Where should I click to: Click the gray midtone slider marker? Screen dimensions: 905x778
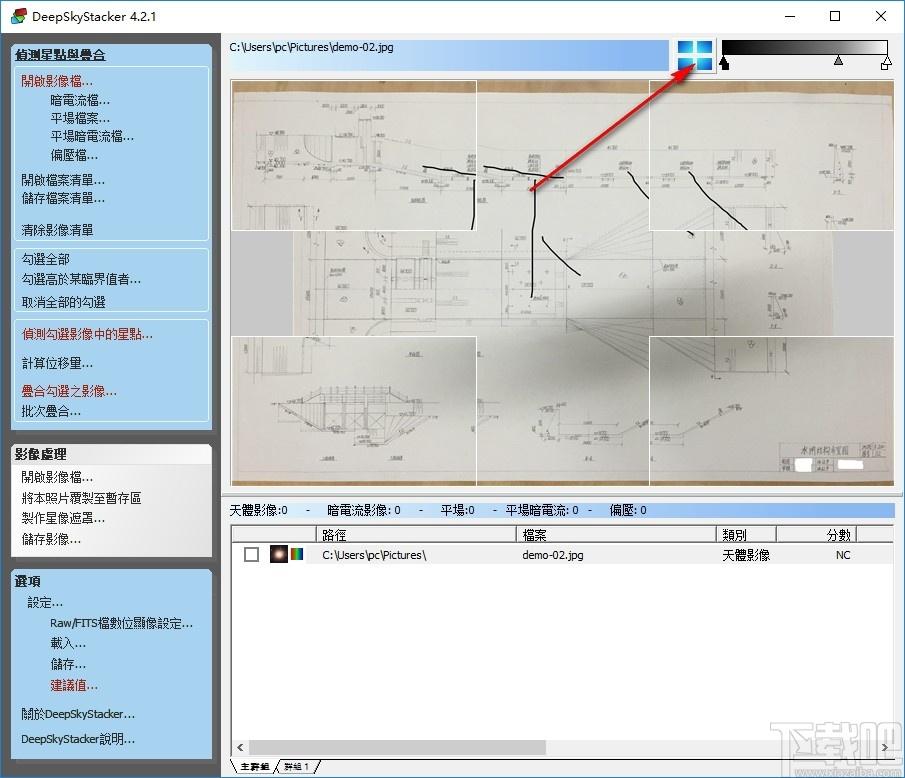[x=839, y=60]
